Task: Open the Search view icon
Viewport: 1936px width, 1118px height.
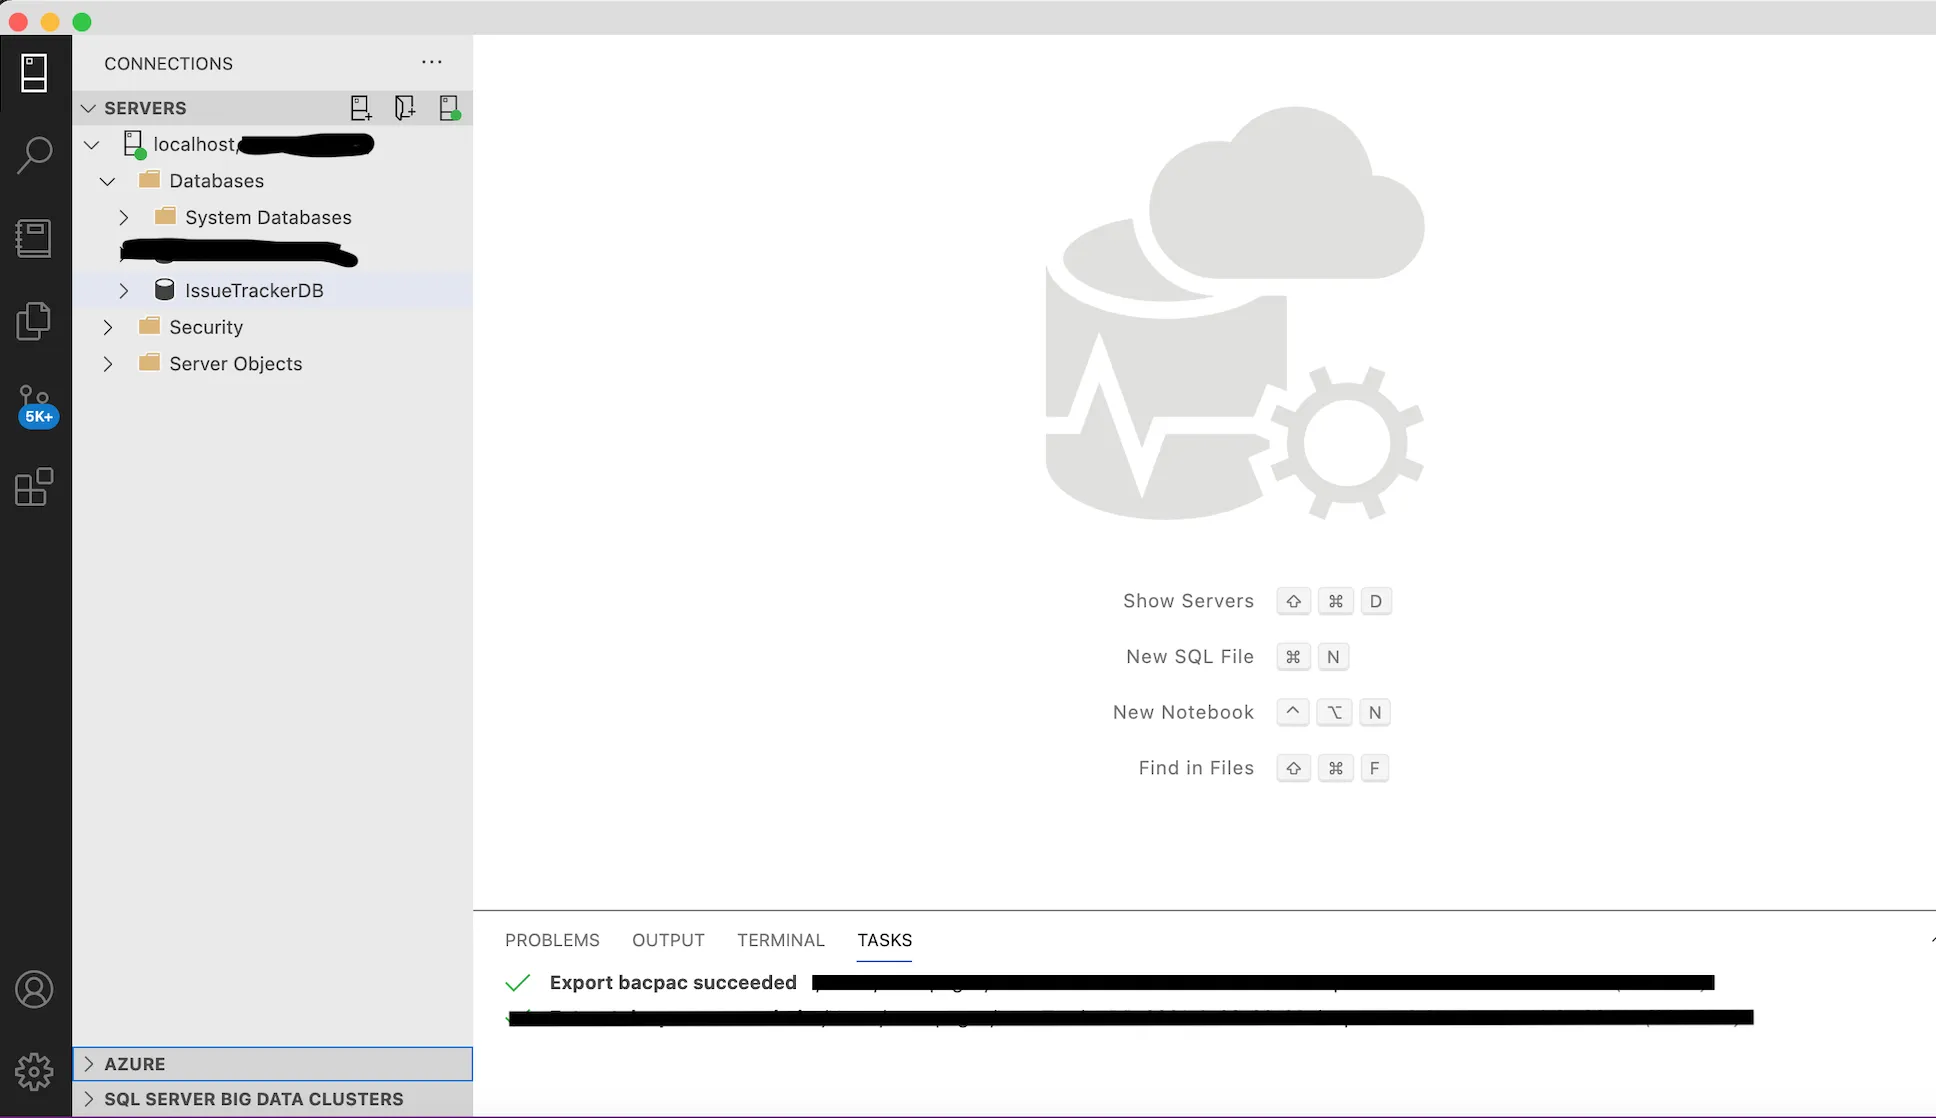Action: (34, 155)
